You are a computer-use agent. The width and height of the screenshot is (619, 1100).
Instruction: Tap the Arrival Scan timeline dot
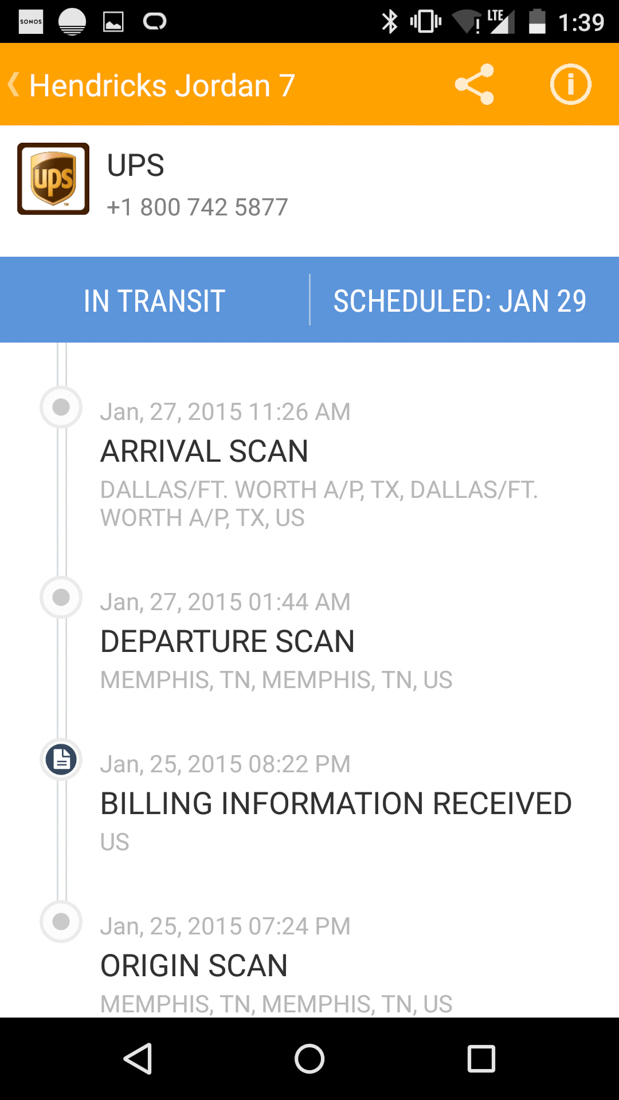pyautogui.click(x=61, y=407)
